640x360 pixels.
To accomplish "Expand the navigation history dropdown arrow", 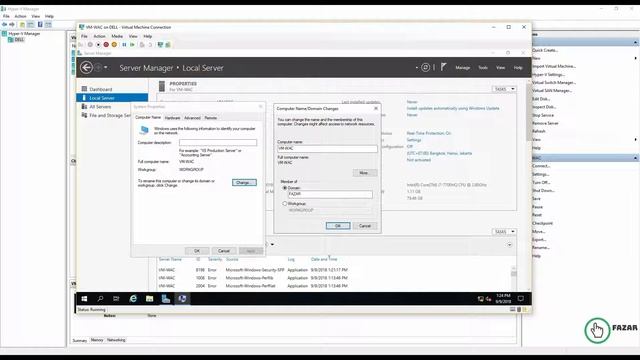I will [106, 67].
